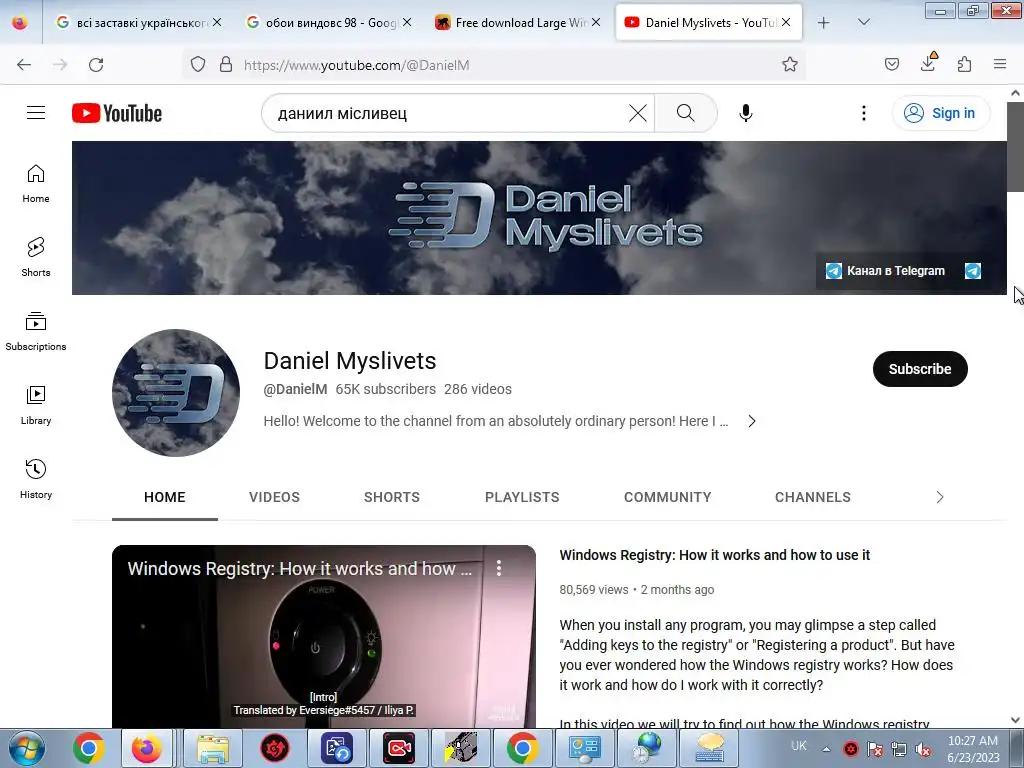Show more channel tabs with right chevron

point(940,497)
